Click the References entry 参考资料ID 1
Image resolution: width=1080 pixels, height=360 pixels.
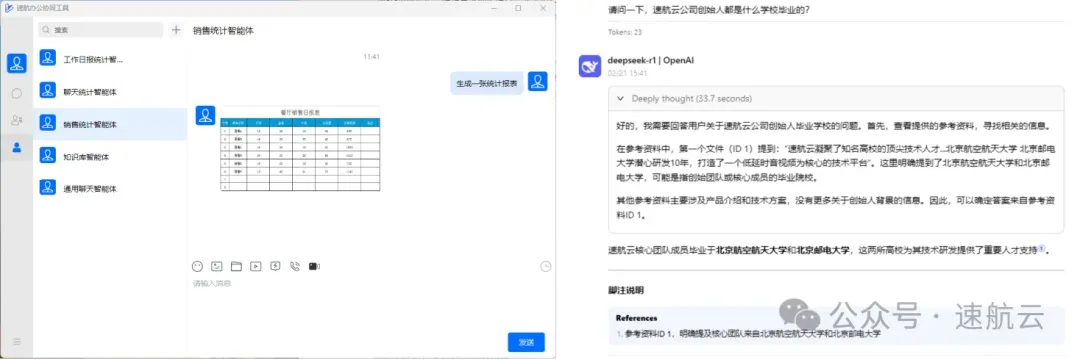click(752, 334)
